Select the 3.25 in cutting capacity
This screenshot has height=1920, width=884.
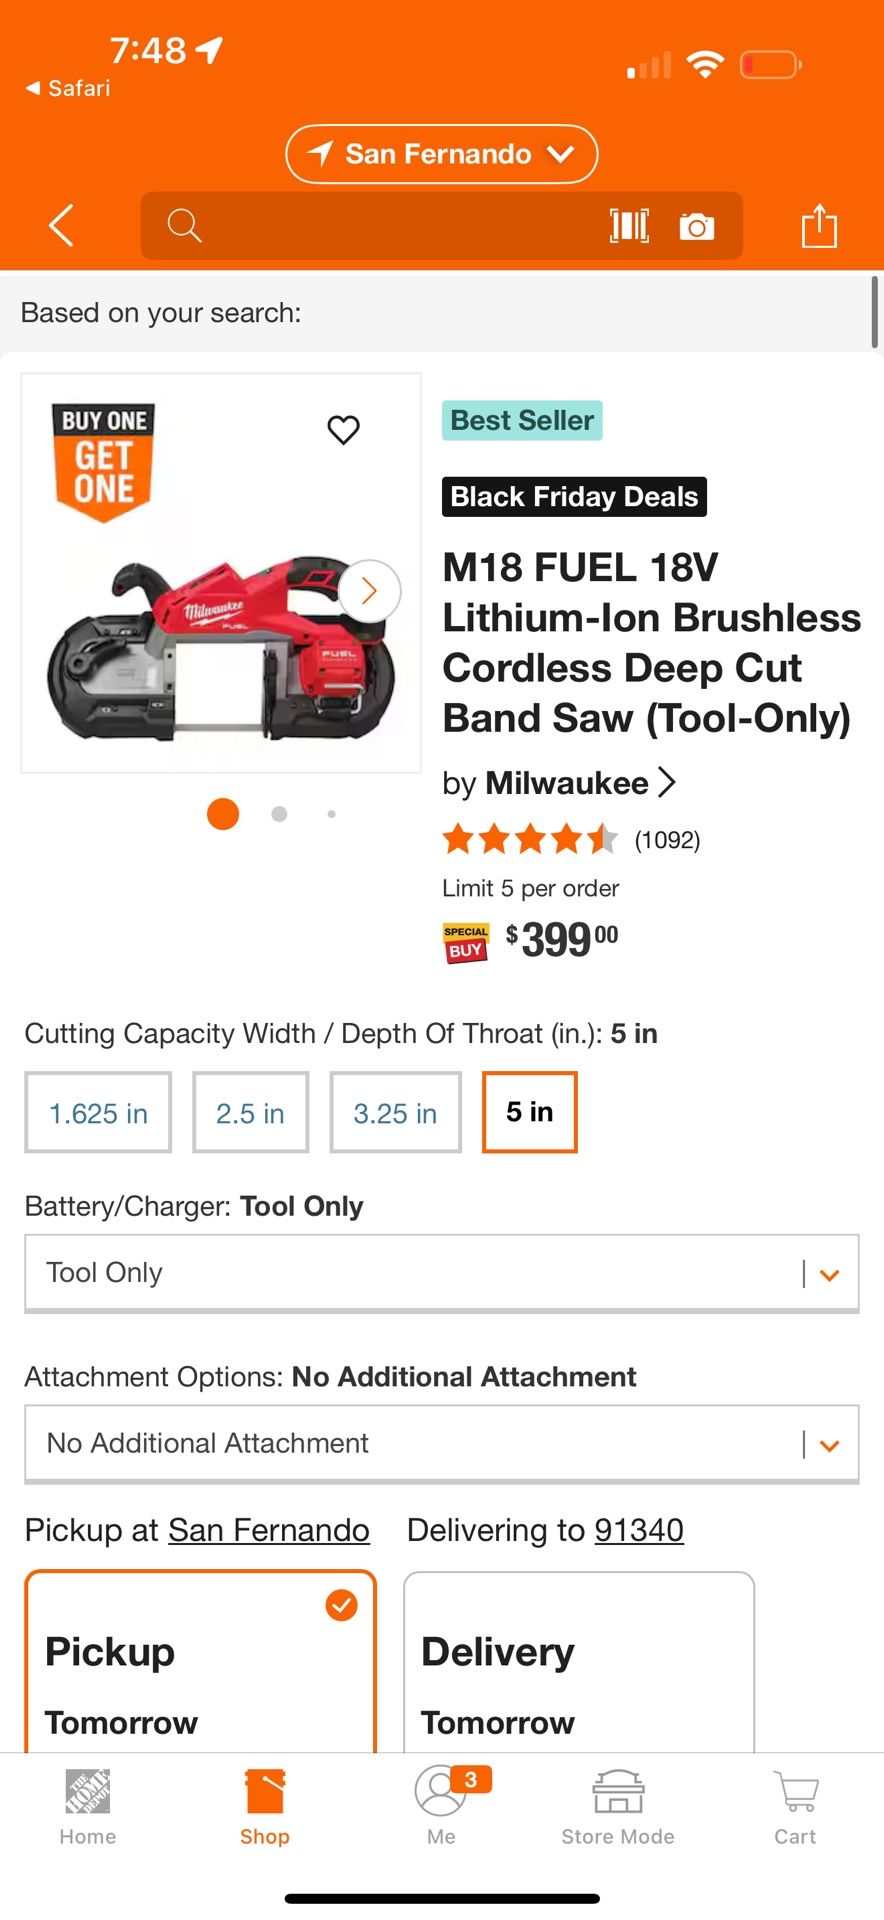[x=395, y=1113]
